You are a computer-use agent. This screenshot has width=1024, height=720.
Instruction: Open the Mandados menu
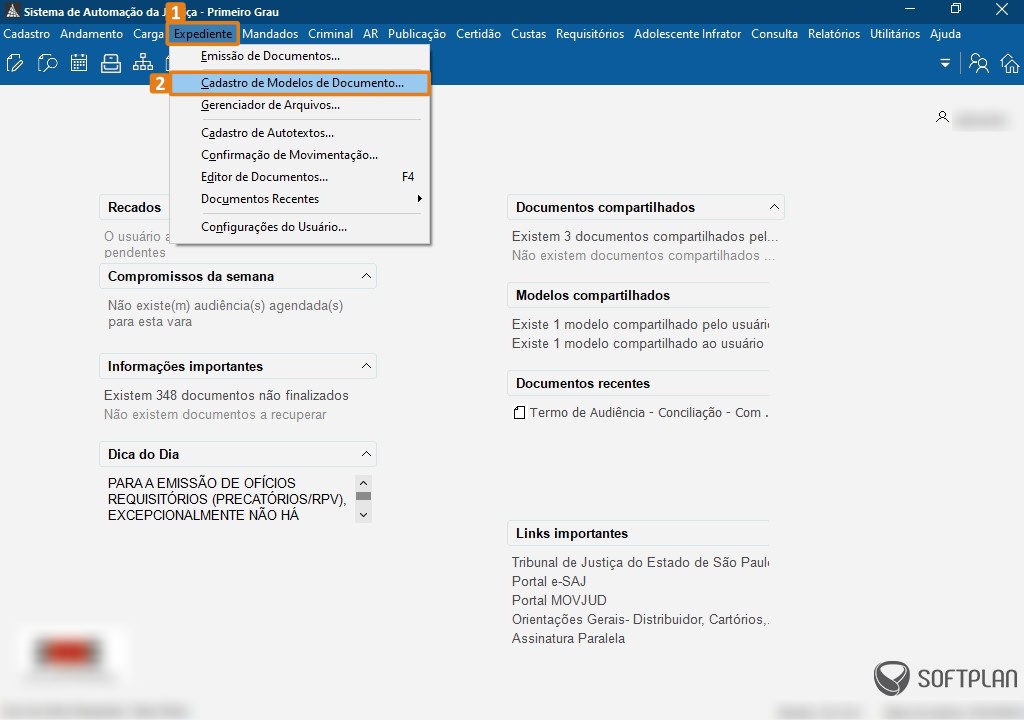point(270,34)
